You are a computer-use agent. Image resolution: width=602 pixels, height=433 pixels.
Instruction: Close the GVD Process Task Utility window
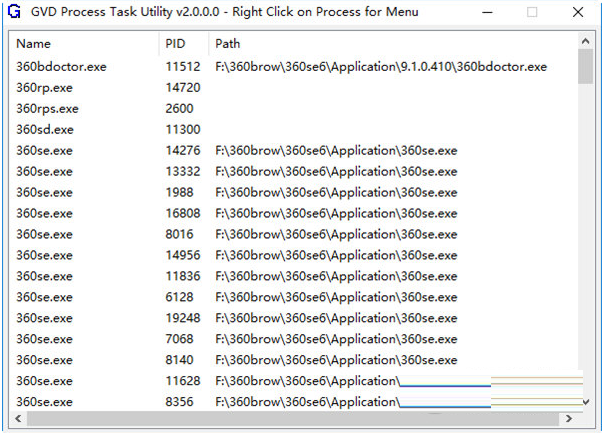(578, 12)
